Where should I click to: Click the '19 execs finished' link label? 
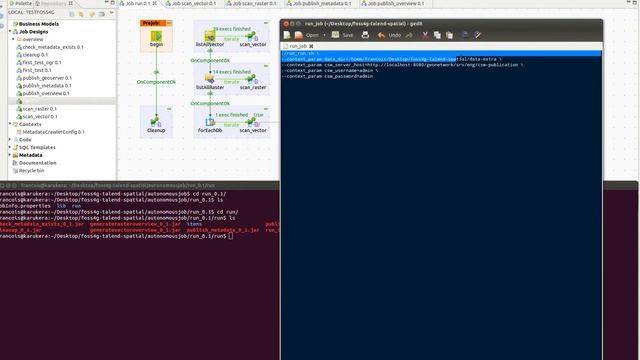coord(232,29)
